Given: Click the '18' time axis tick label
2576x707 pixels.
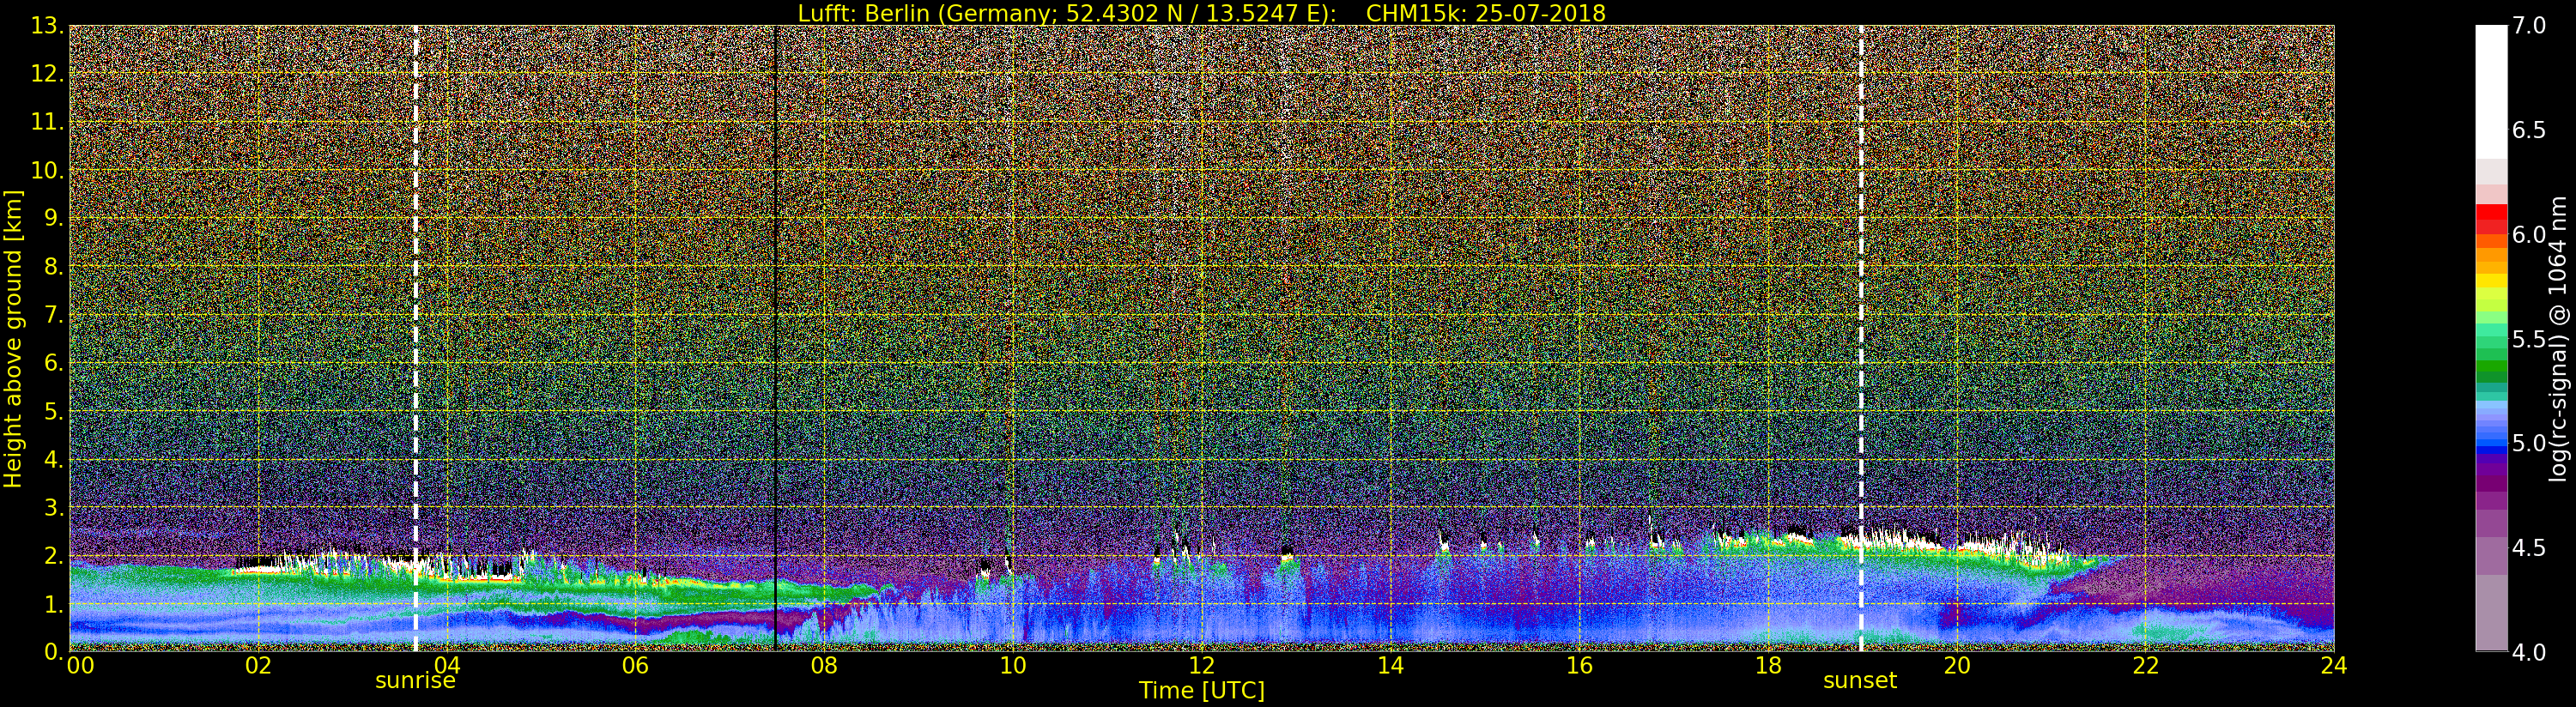Looking at the screenshot, I should 1768,666.
